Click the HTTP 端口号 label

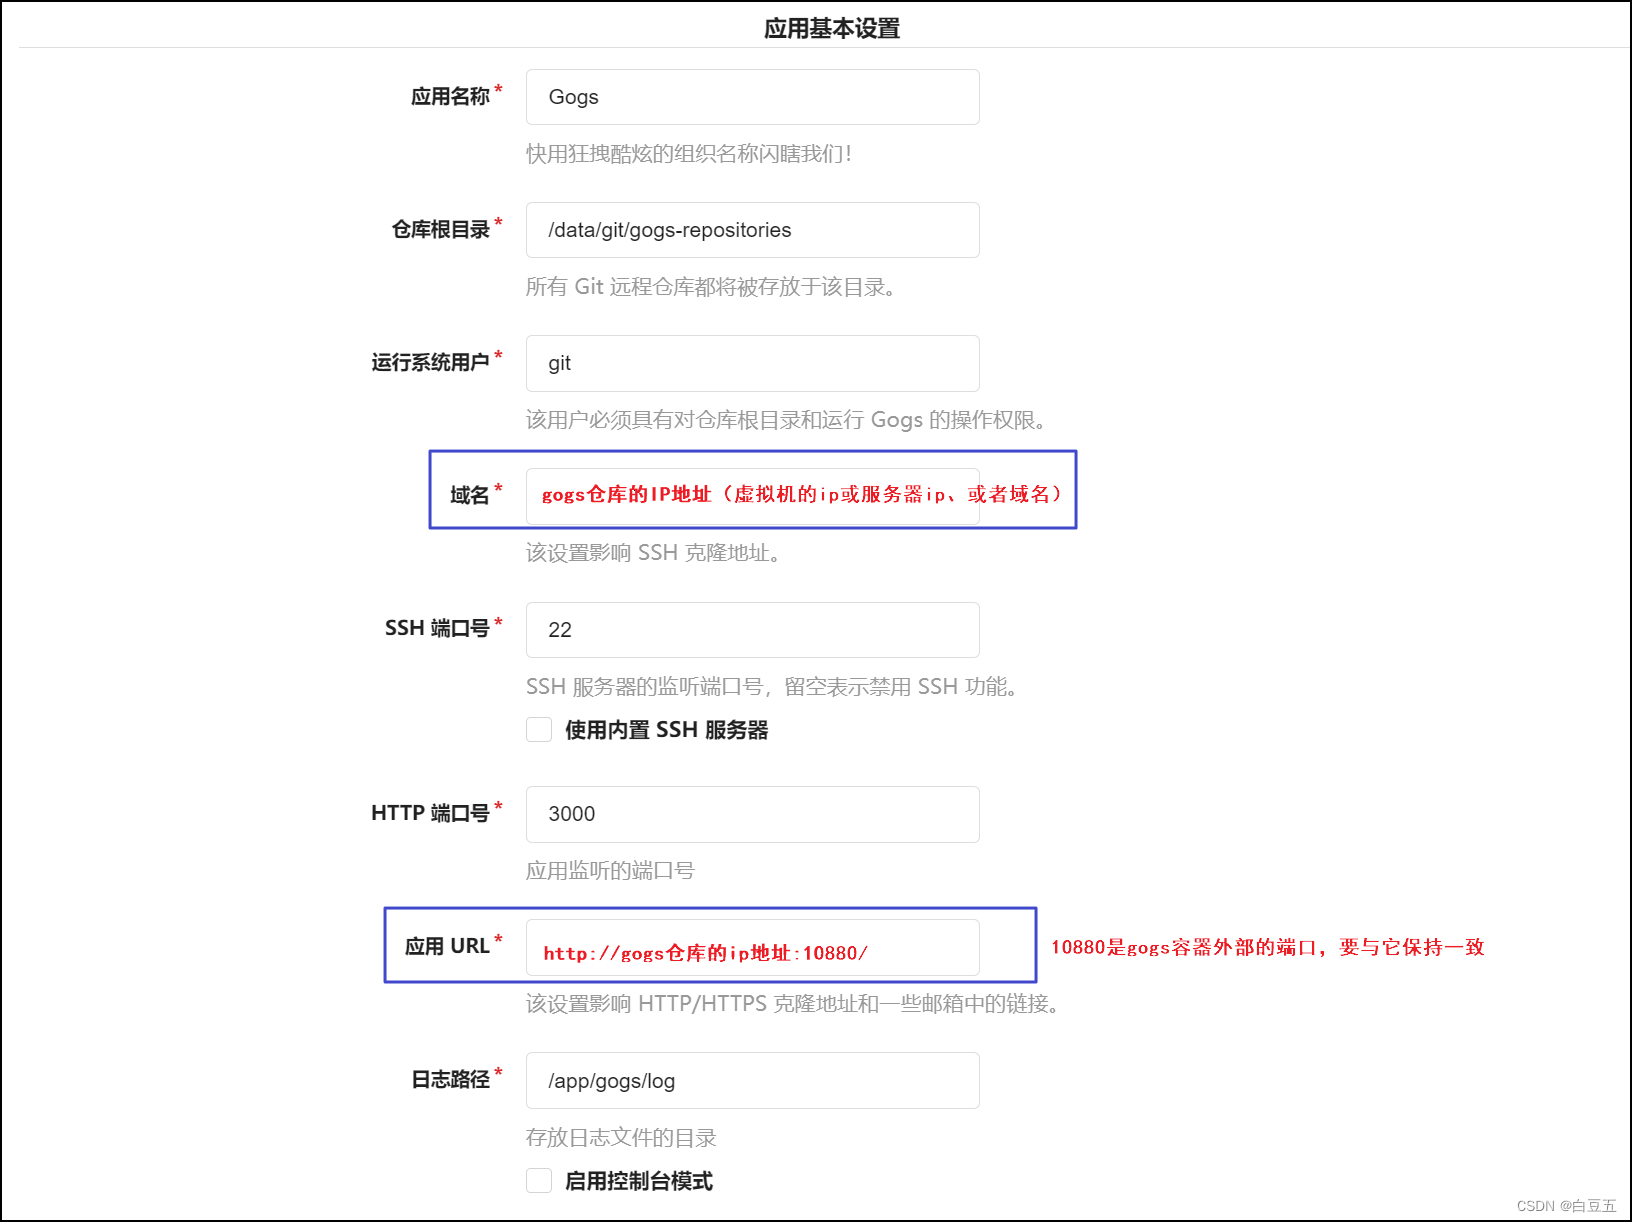(430, 813)
